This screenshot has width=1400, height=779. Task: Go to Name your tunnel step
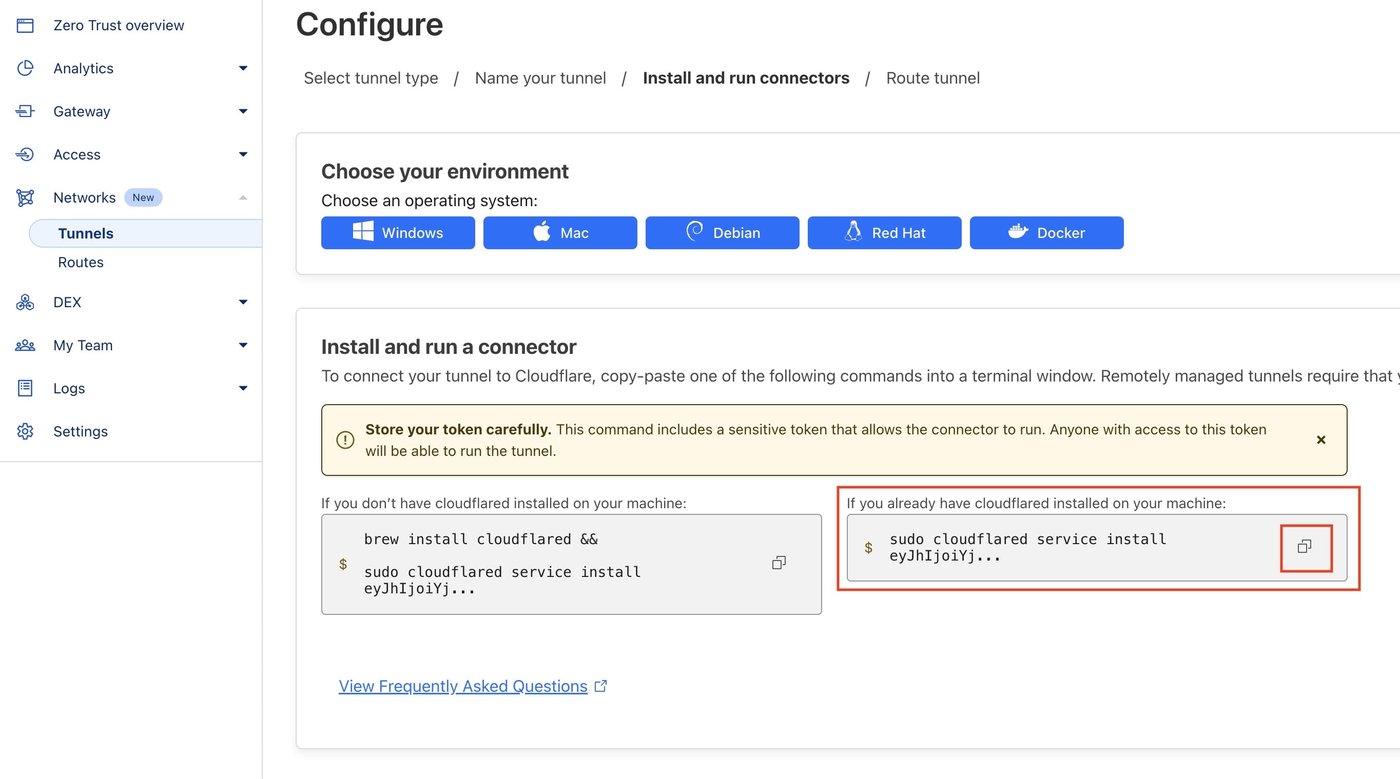[540, 78]
